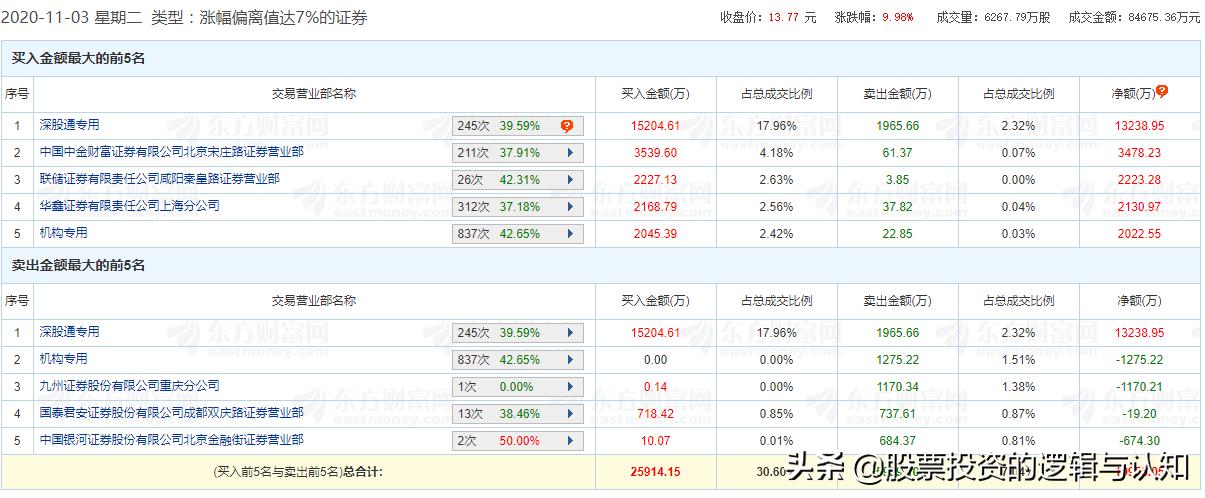Screen dimensions: 1205x498
Task: Open 华鑫证券有限责任公司上海分公司 link
Action: [129, 206]
